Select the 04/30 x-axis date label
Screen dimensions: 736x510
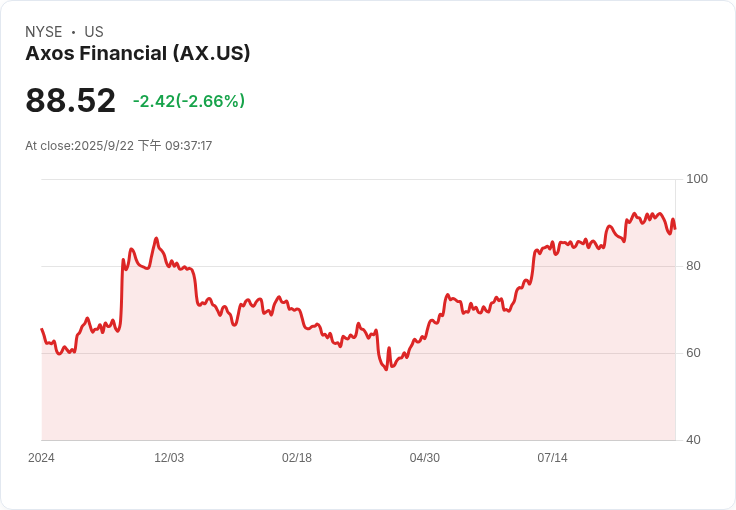coord(425,458)
